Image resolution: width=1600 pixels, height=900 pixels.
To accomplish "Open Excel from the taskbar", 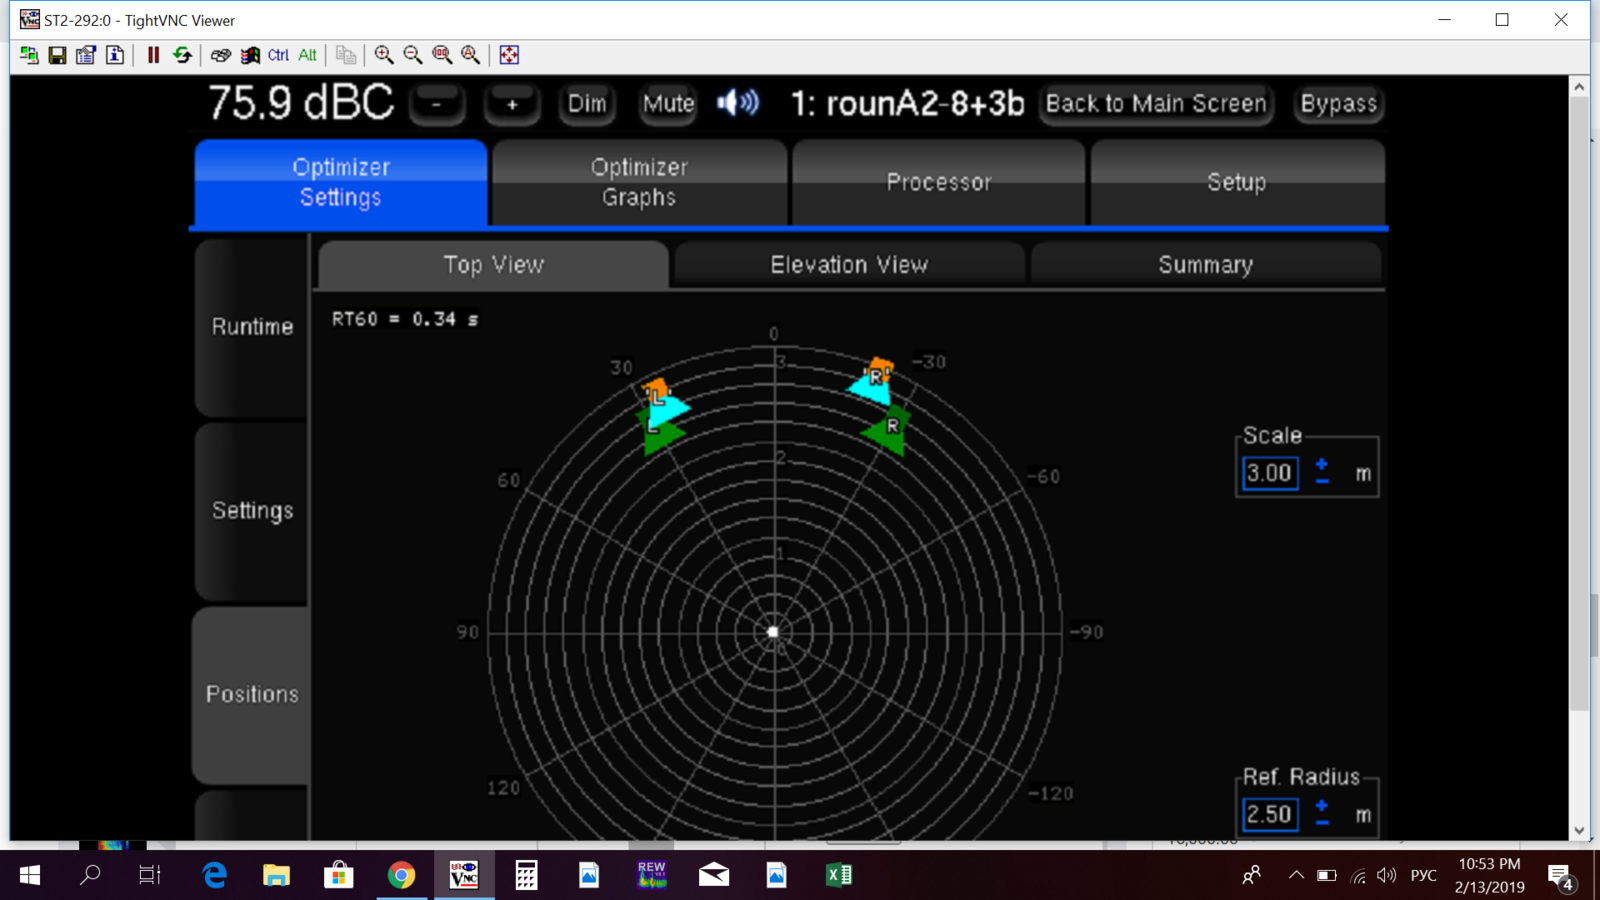I will pyautogui.click(x=838, y=875).
